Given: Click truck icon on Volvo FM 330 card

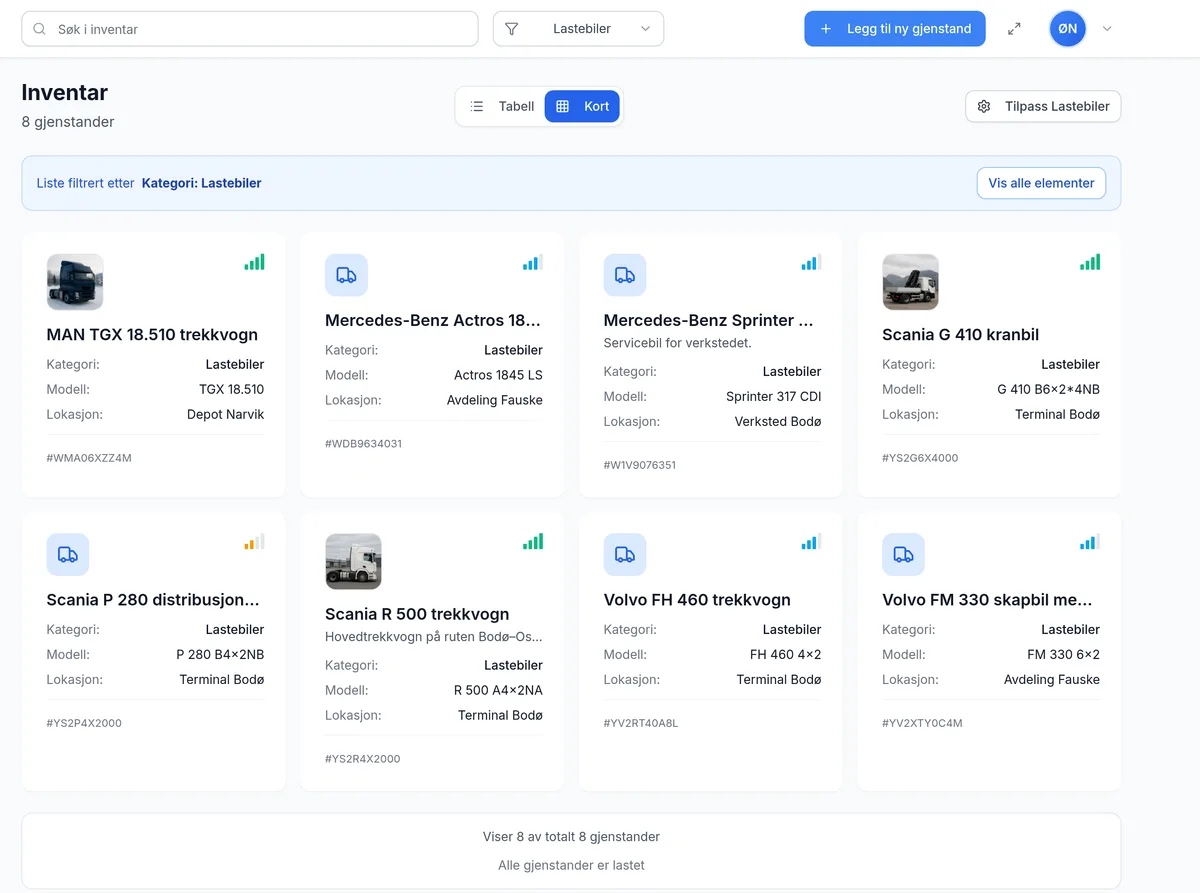Looking at the screenshot, I should pyautogui.click(x=903, y=554).
